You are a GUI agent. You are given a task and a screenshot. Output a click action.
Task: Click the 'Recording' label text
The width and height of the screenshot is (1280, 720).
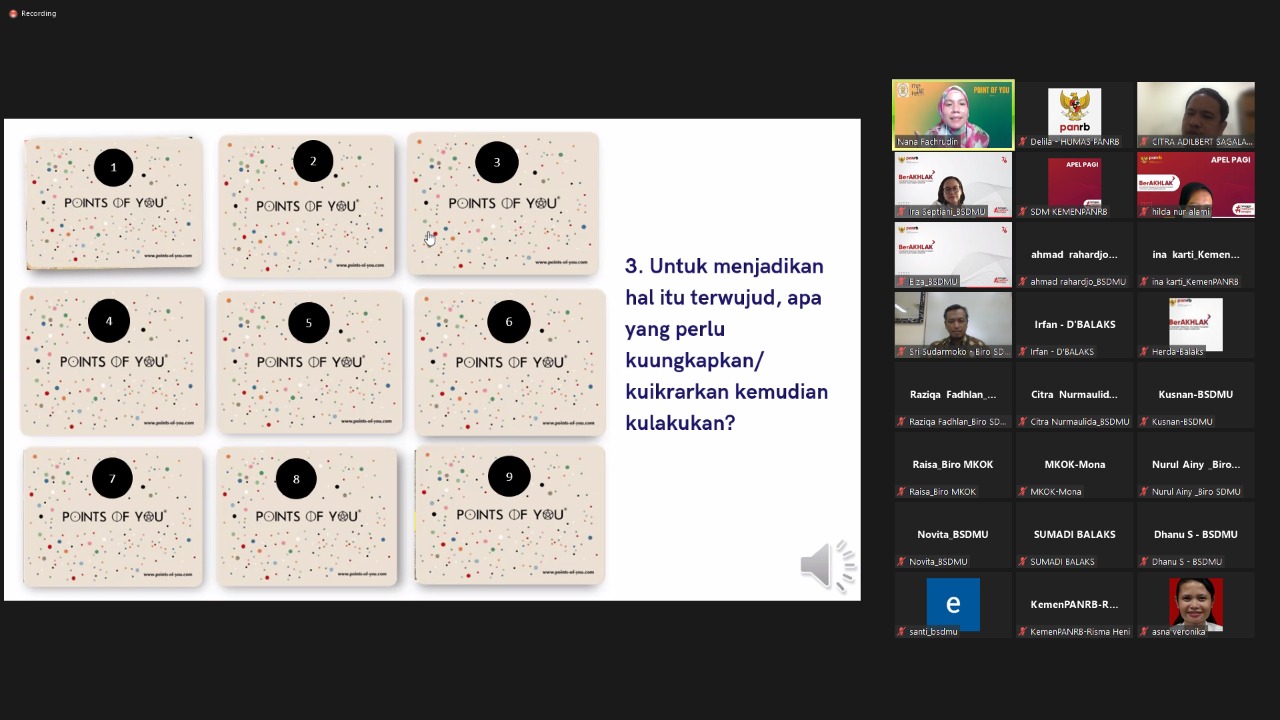click(39, 14)
